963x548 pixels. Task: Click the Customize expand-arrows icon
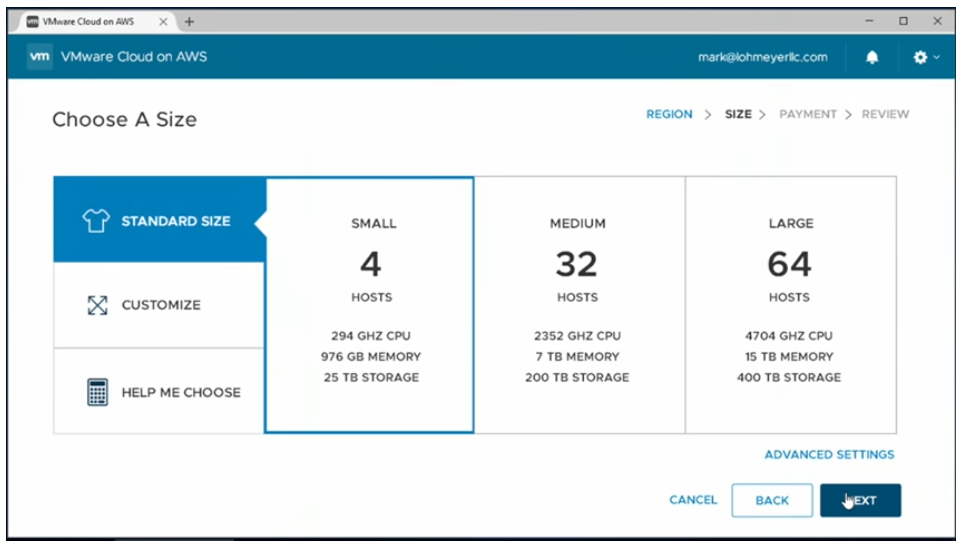[x=97, y=305]
